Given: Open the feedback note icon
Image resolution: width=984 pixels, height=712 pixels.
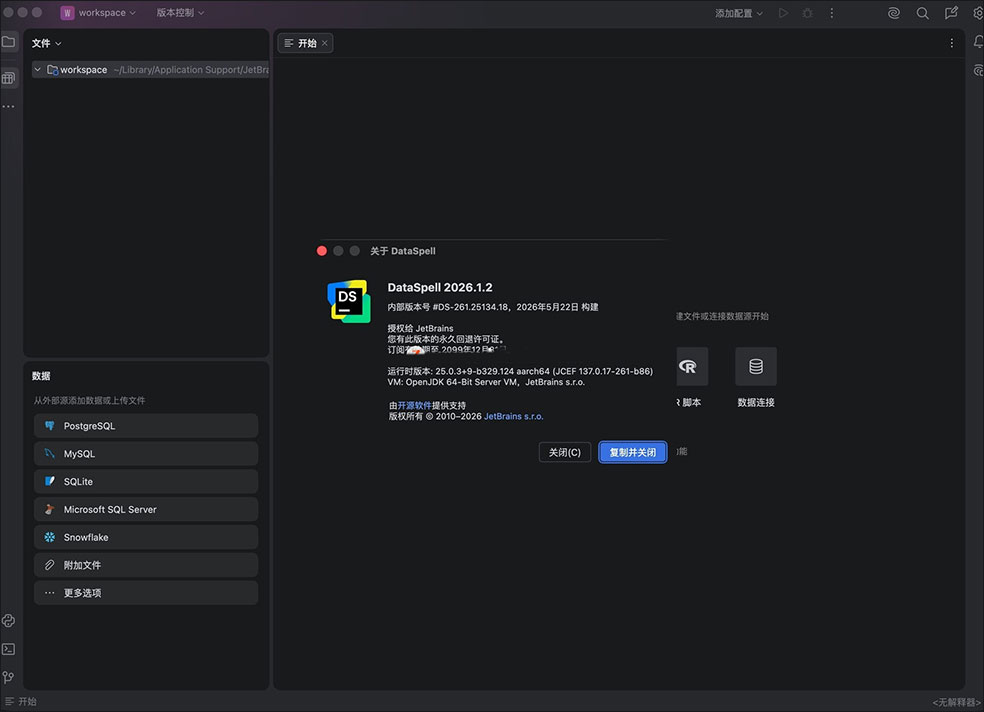Looking at the screenshot, I should (951, 13).
